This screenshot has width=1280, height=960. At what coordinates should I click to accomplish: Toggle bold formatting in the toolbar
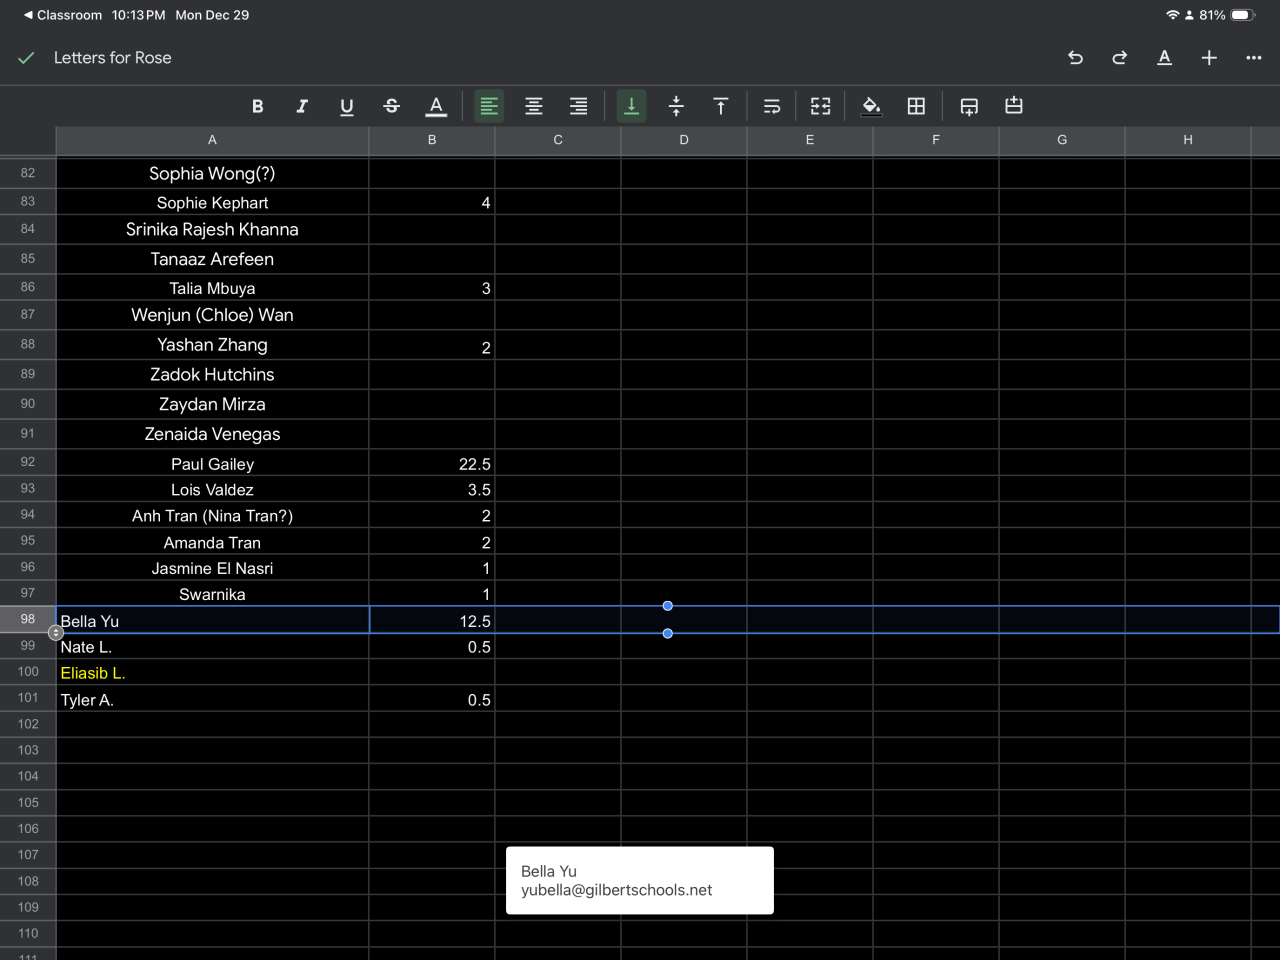tap(257, 106)
